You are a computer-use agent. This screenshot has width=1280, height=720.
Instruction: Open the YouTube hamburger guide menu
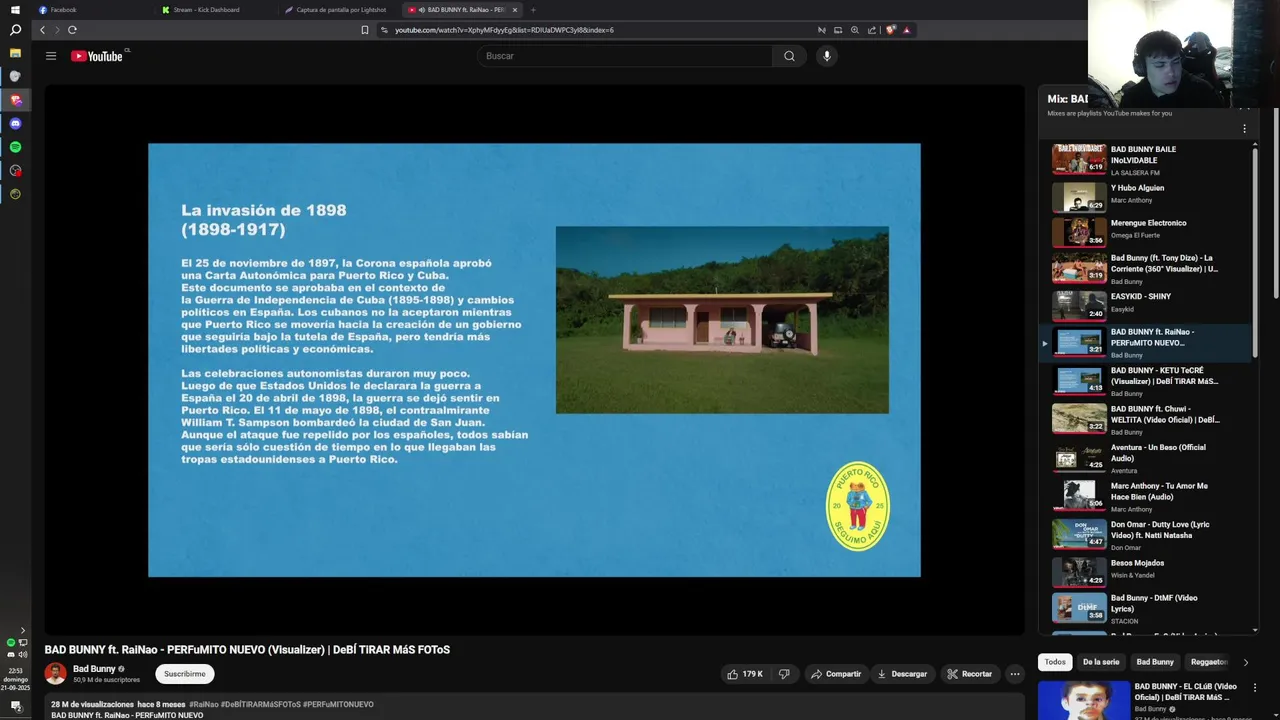pyautogui.click(x=51, y=56)
